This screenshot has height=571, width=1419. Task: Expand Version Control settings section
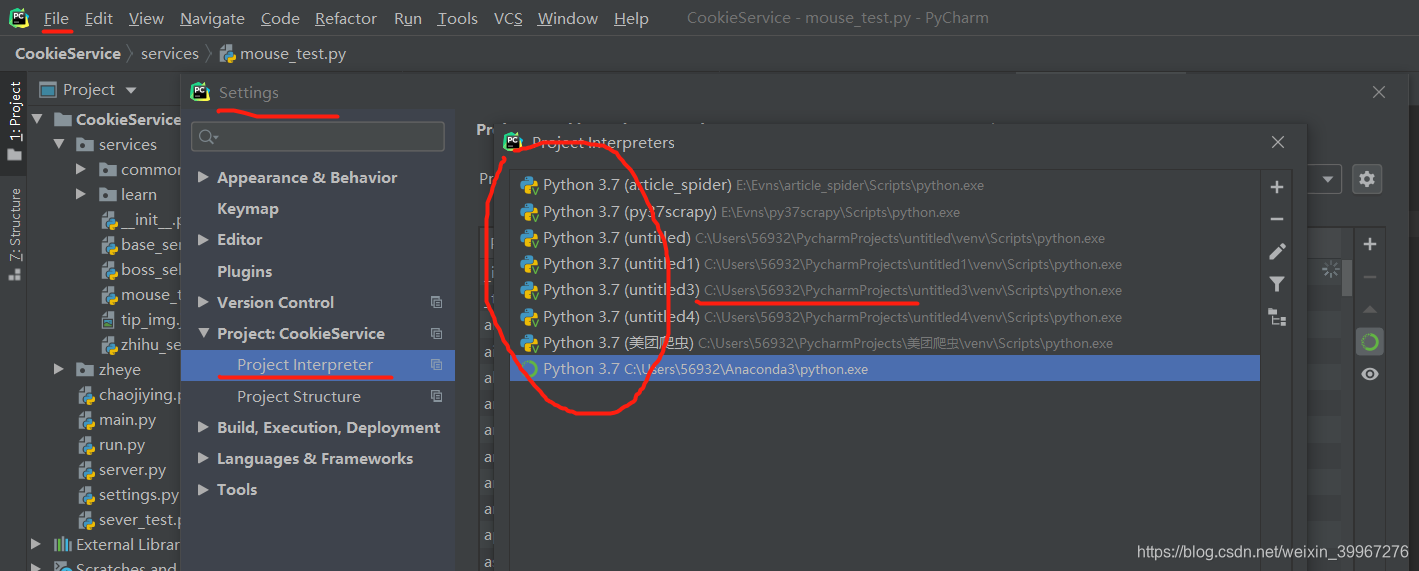[203, 302]
